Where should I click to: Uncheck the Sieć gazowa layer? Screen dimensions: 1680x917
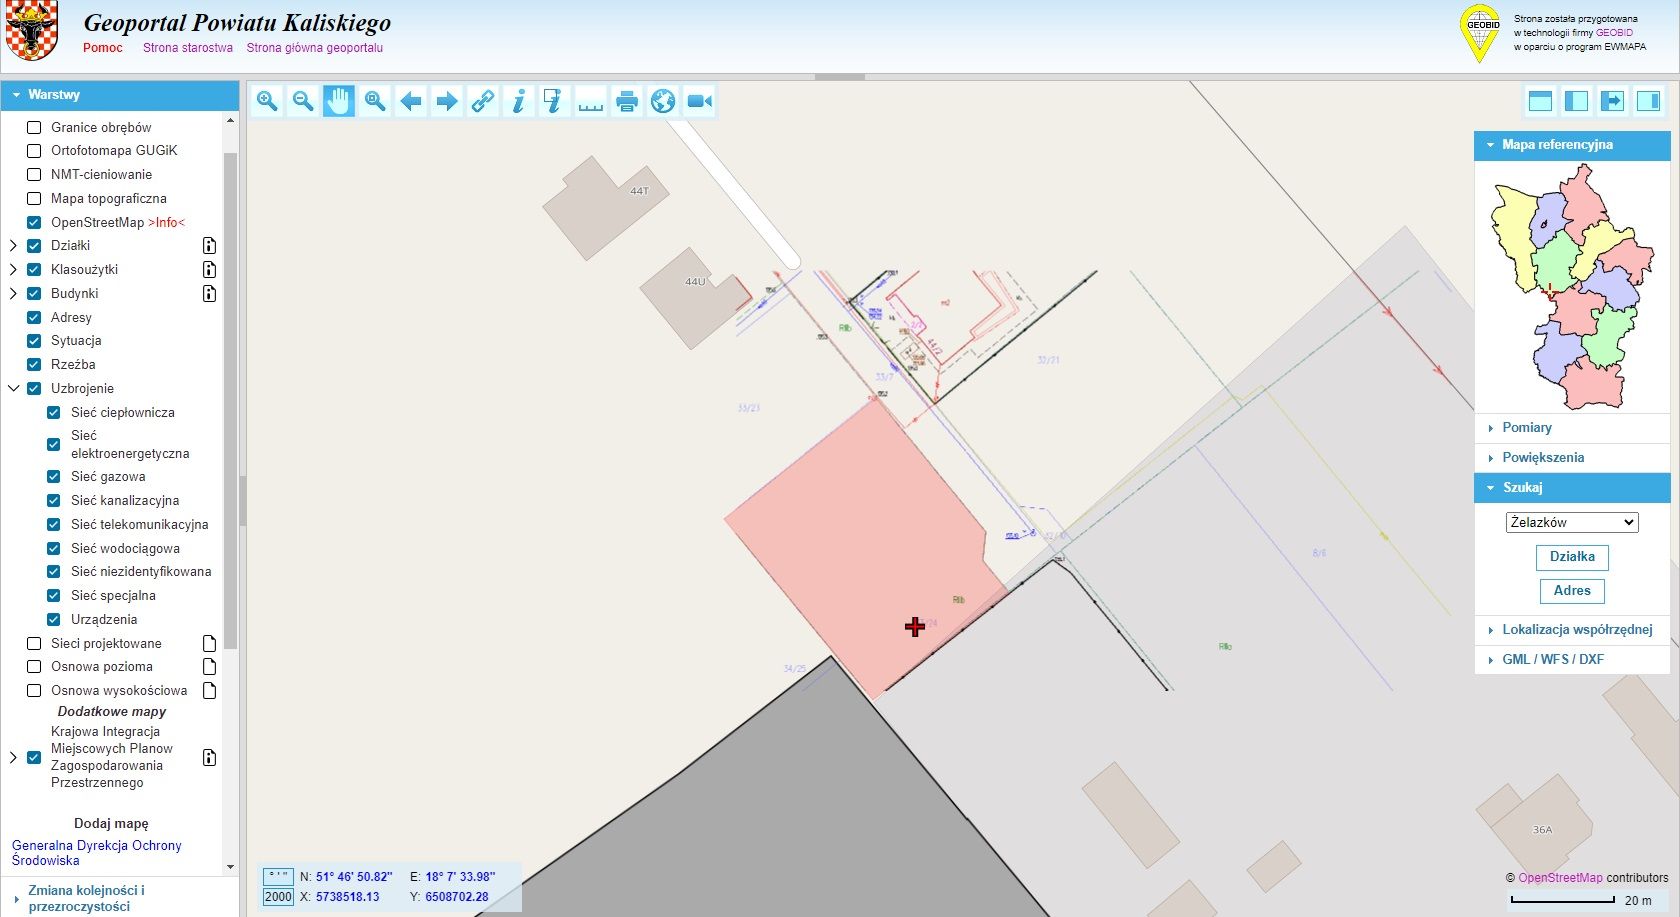point(54,477)
